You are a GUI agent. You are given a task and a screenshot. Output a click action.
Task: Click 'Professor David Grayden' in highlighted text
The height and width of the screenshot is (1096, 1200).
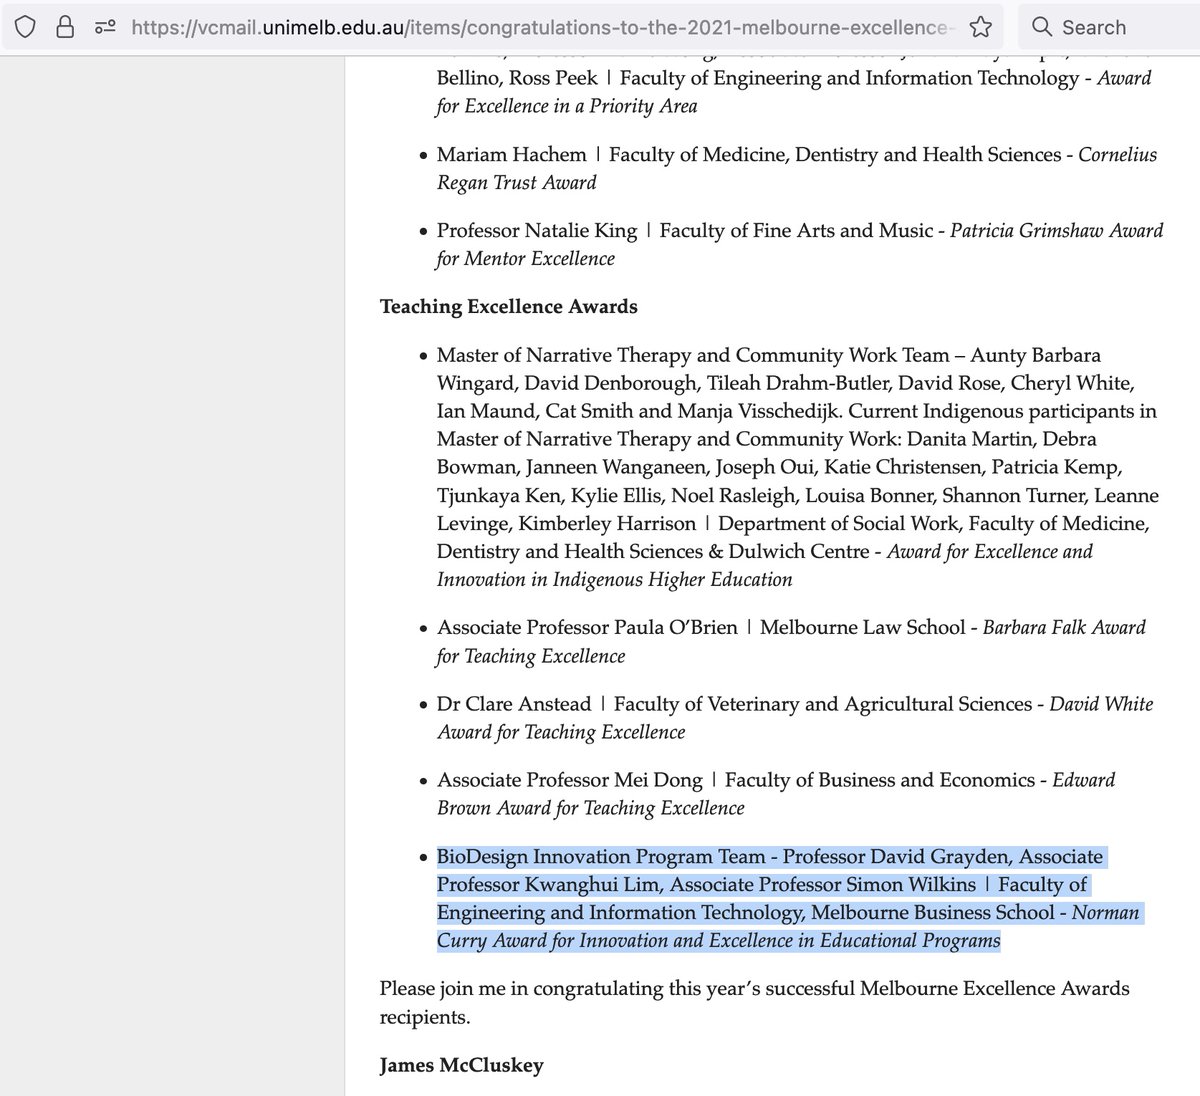pyautogui.click(x=897, y=857)
